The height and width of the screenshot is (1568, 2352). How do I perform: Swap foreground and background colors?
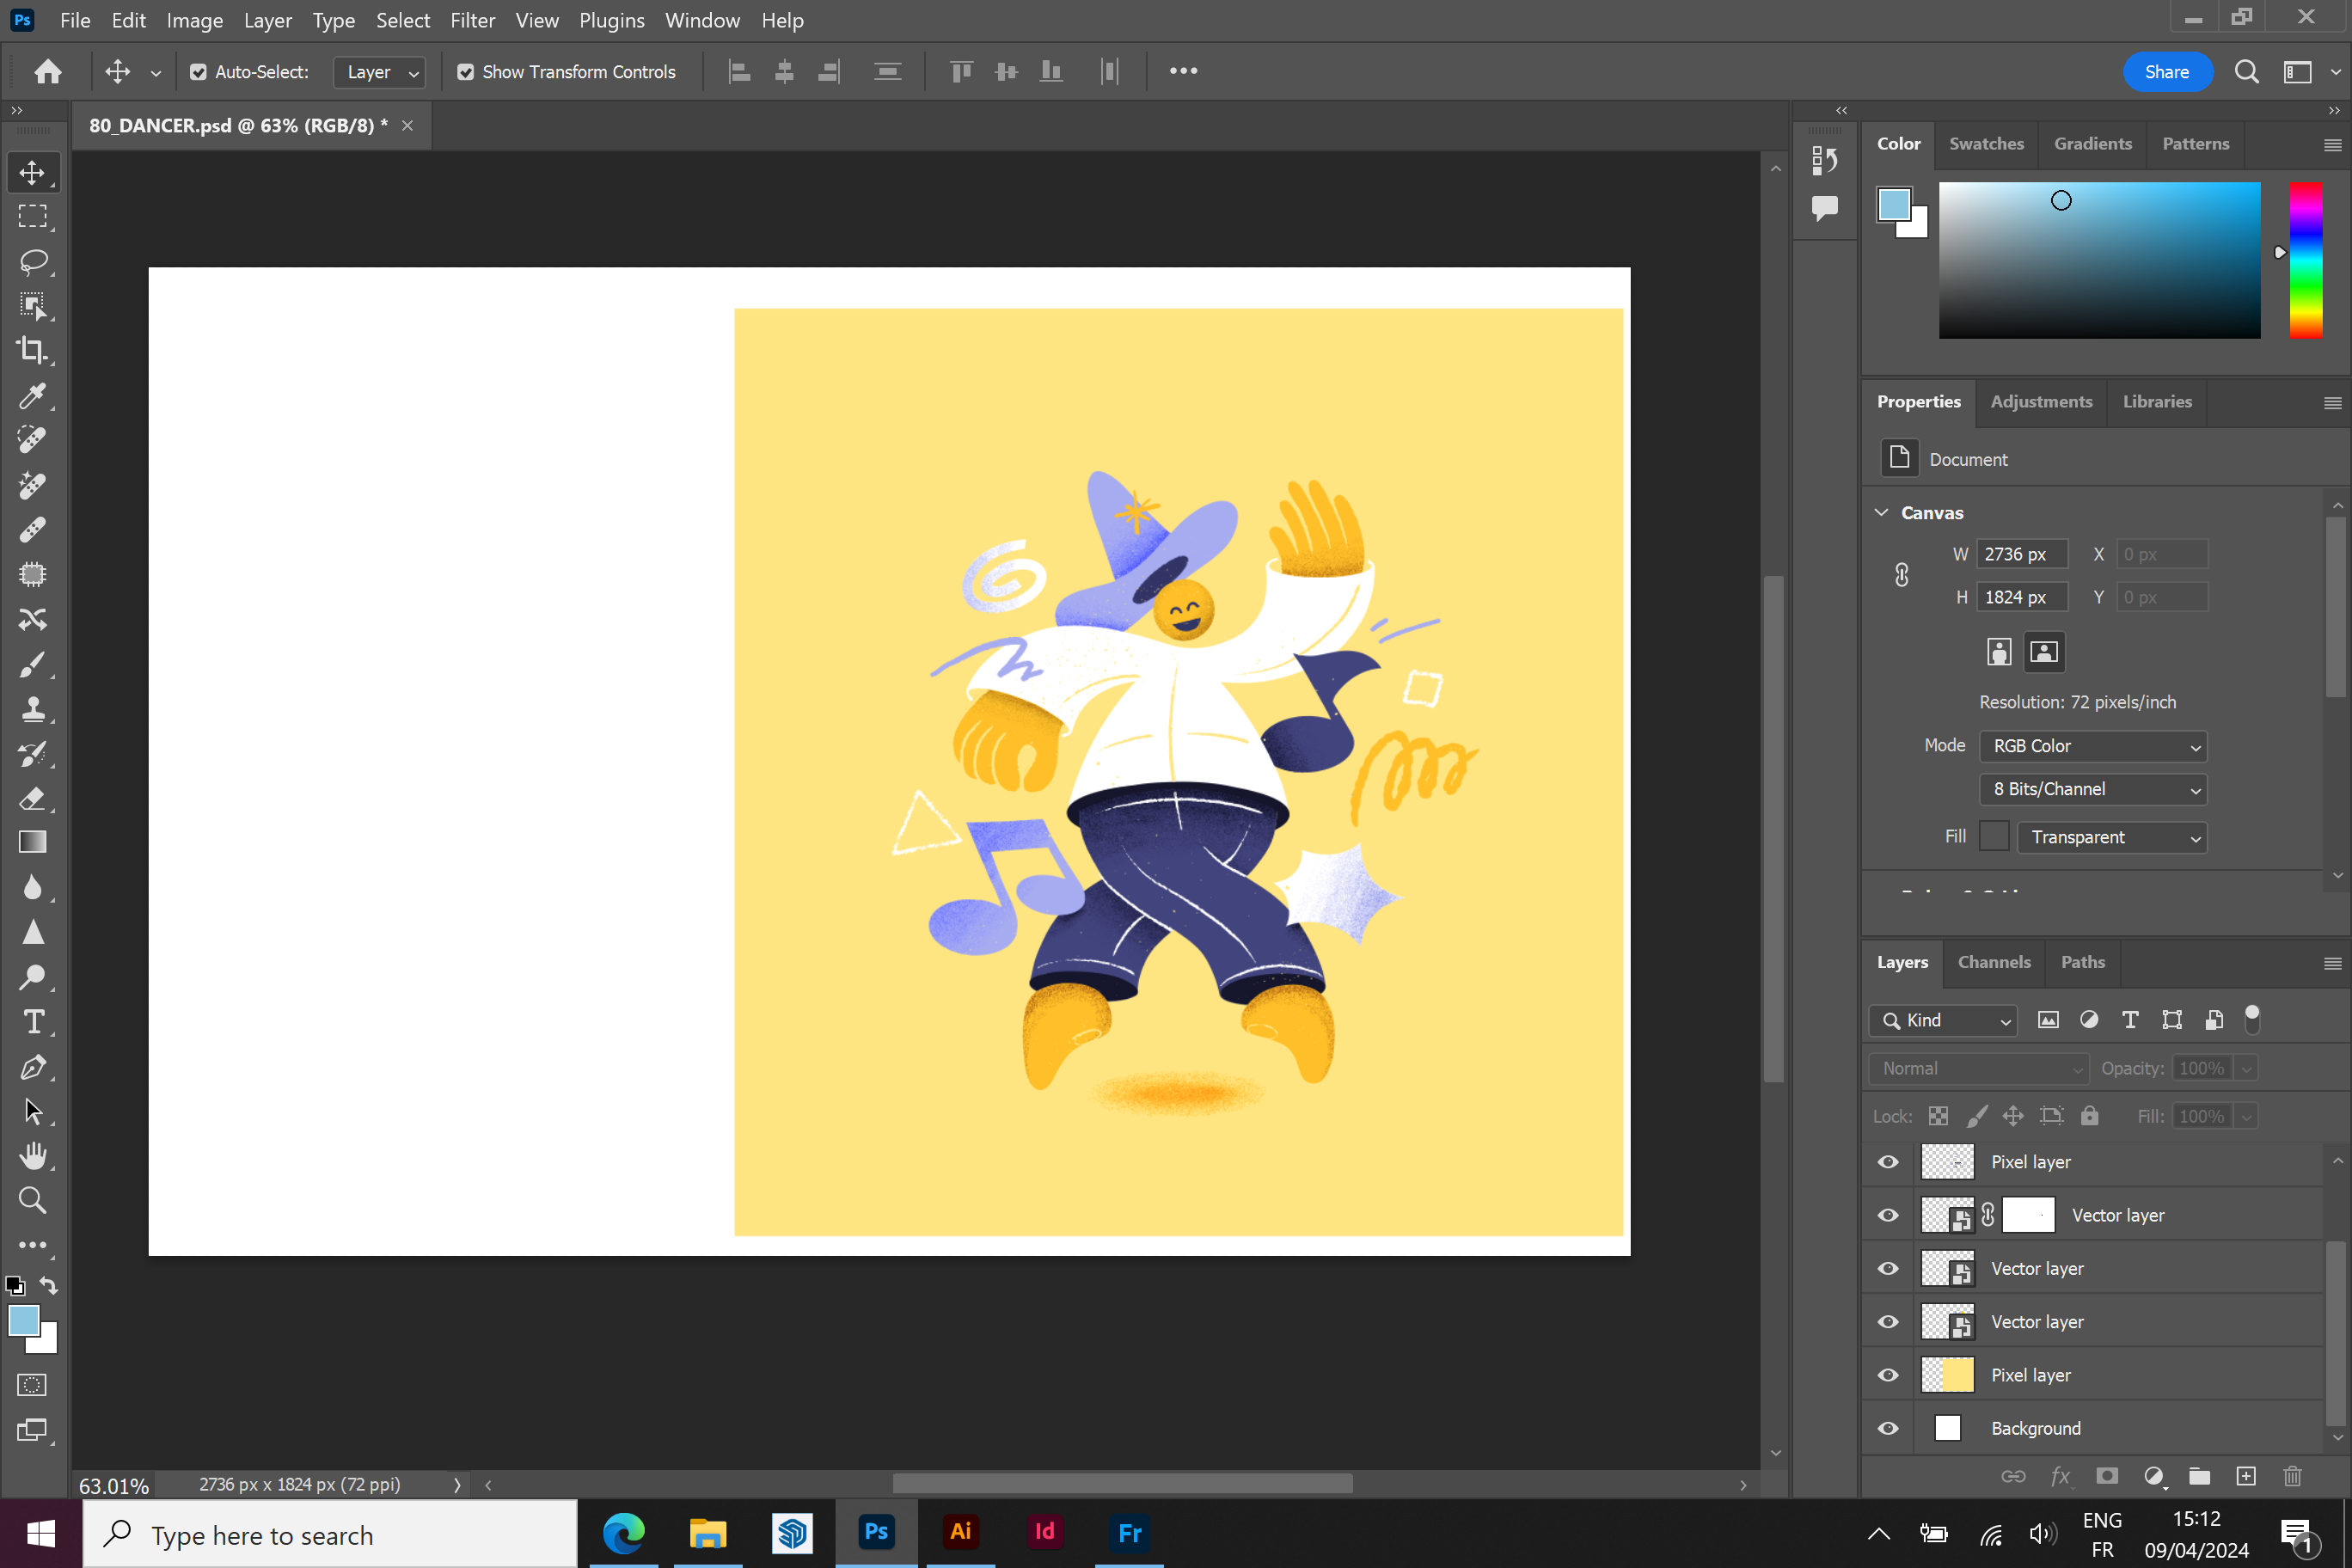coord(49,1286)
